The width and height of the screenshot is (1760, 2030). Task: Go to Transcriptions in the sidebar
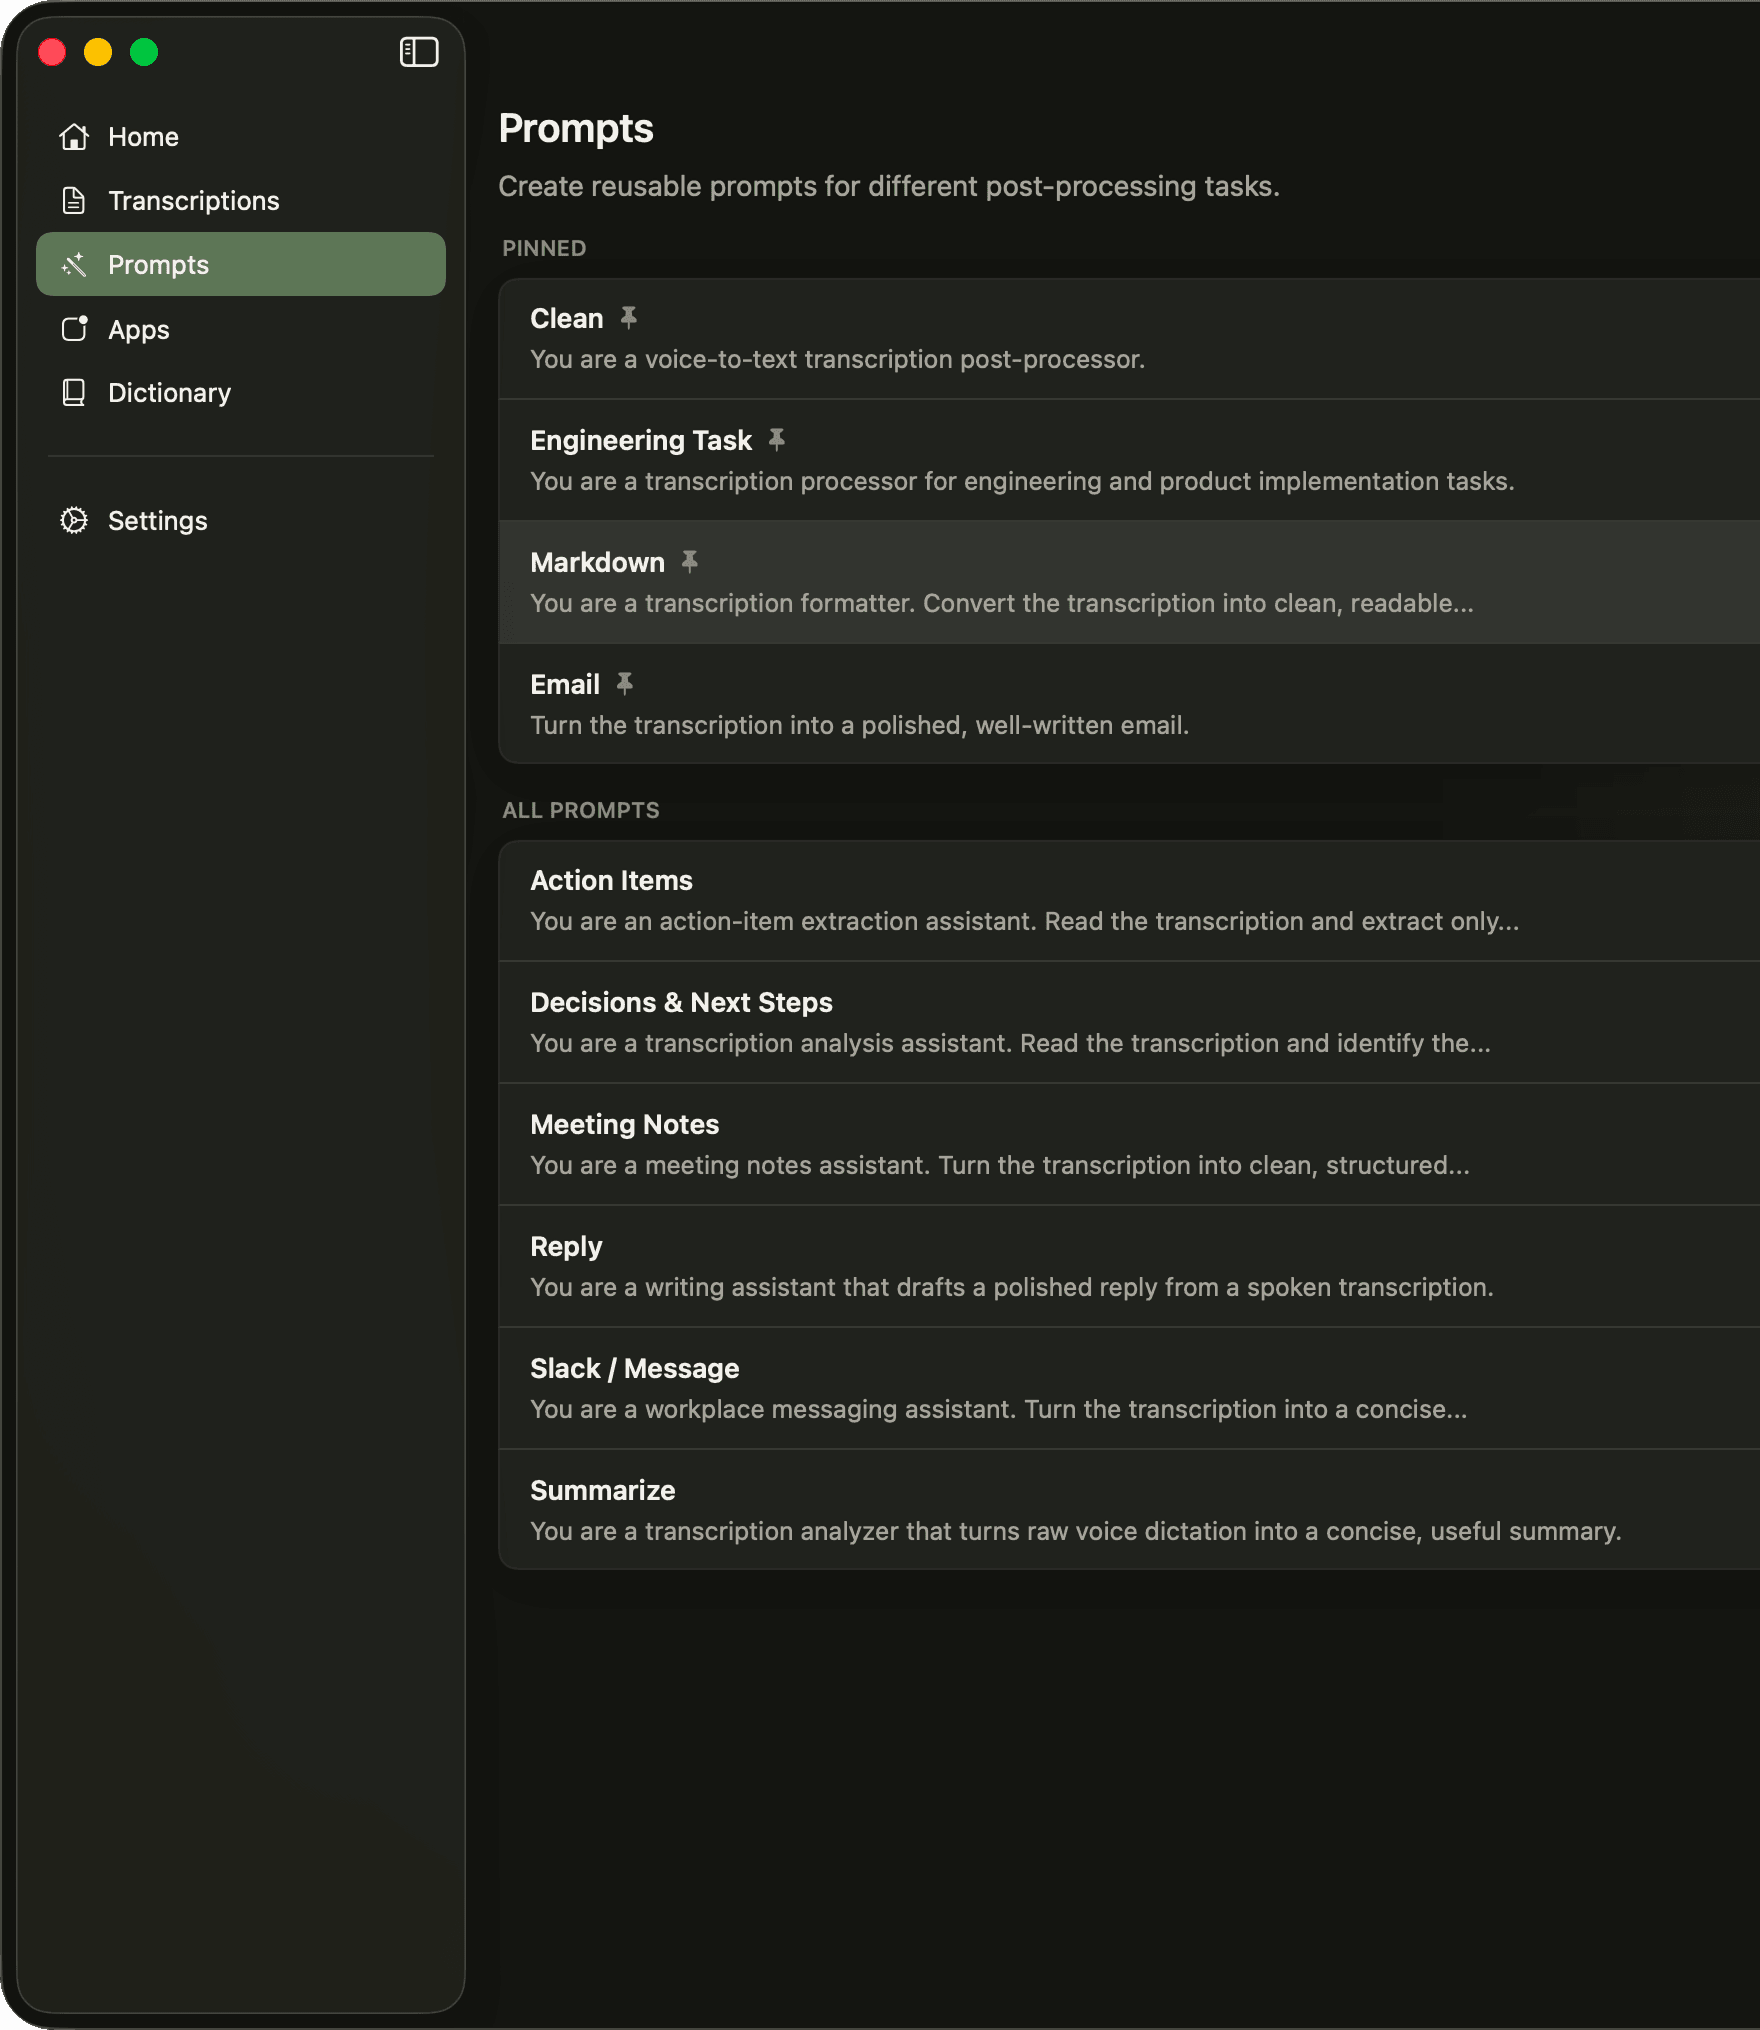[193, 201]
